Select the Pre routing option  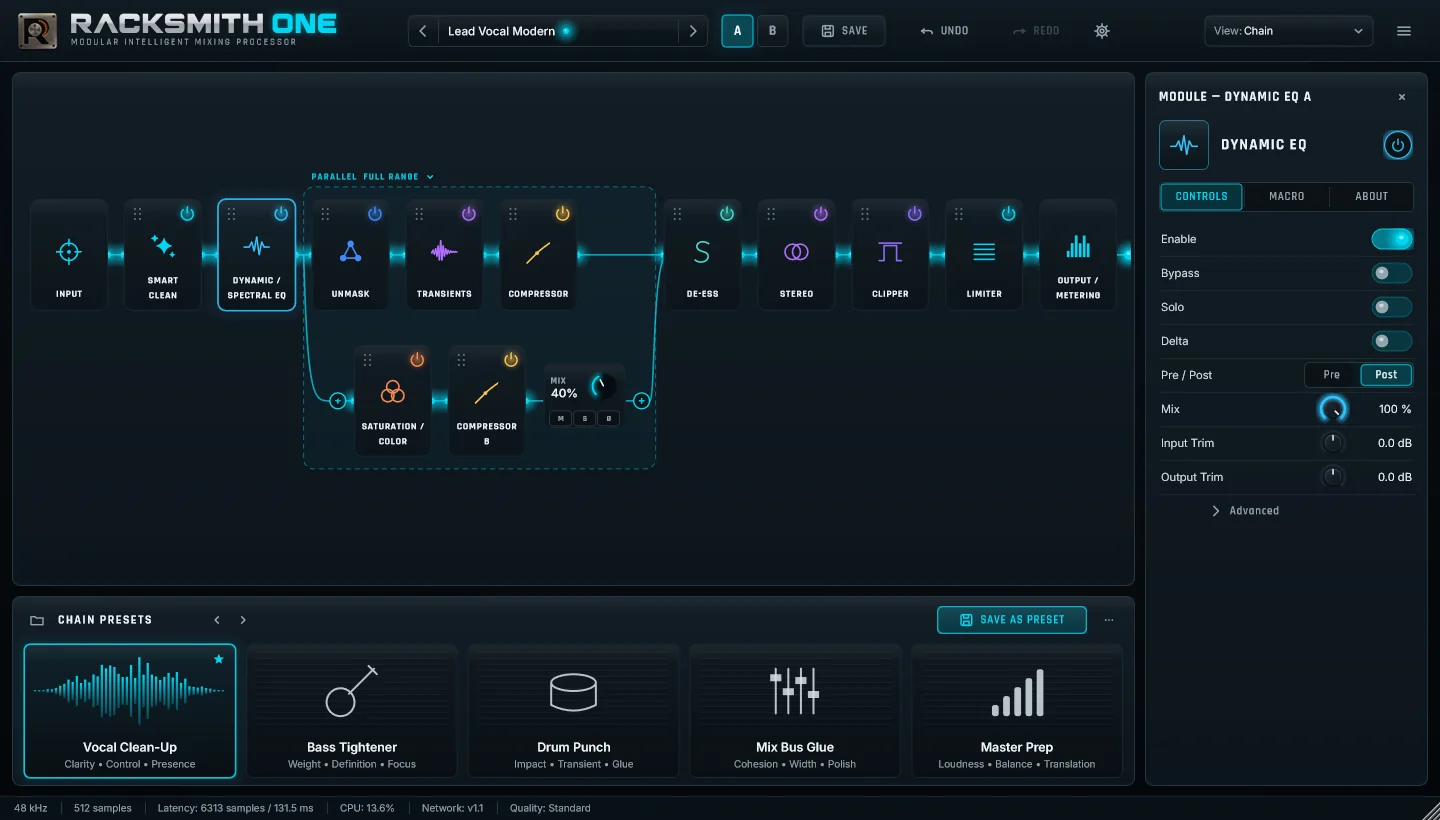click(1332, 375)
